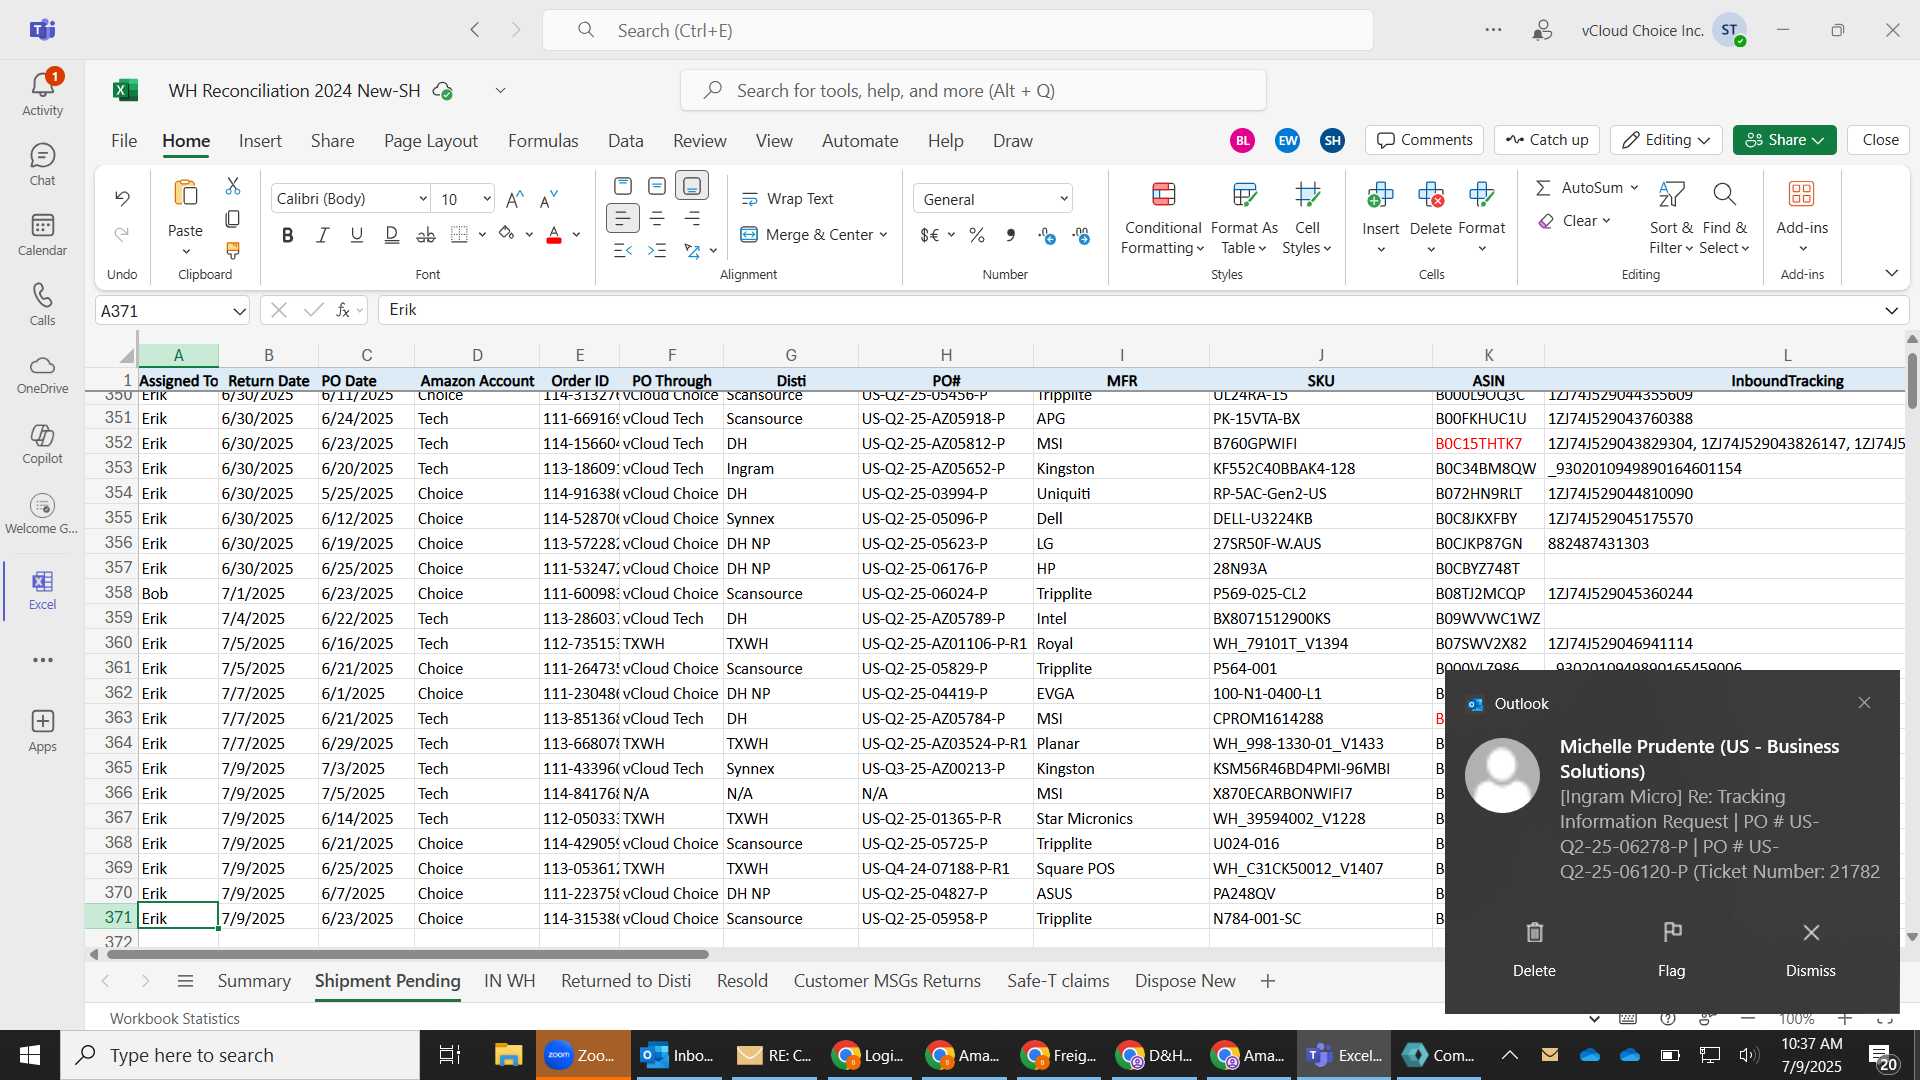Expand the Share button dropdown
The width and height of the screenshot is (1920, 1080).
coord(1818,140)
